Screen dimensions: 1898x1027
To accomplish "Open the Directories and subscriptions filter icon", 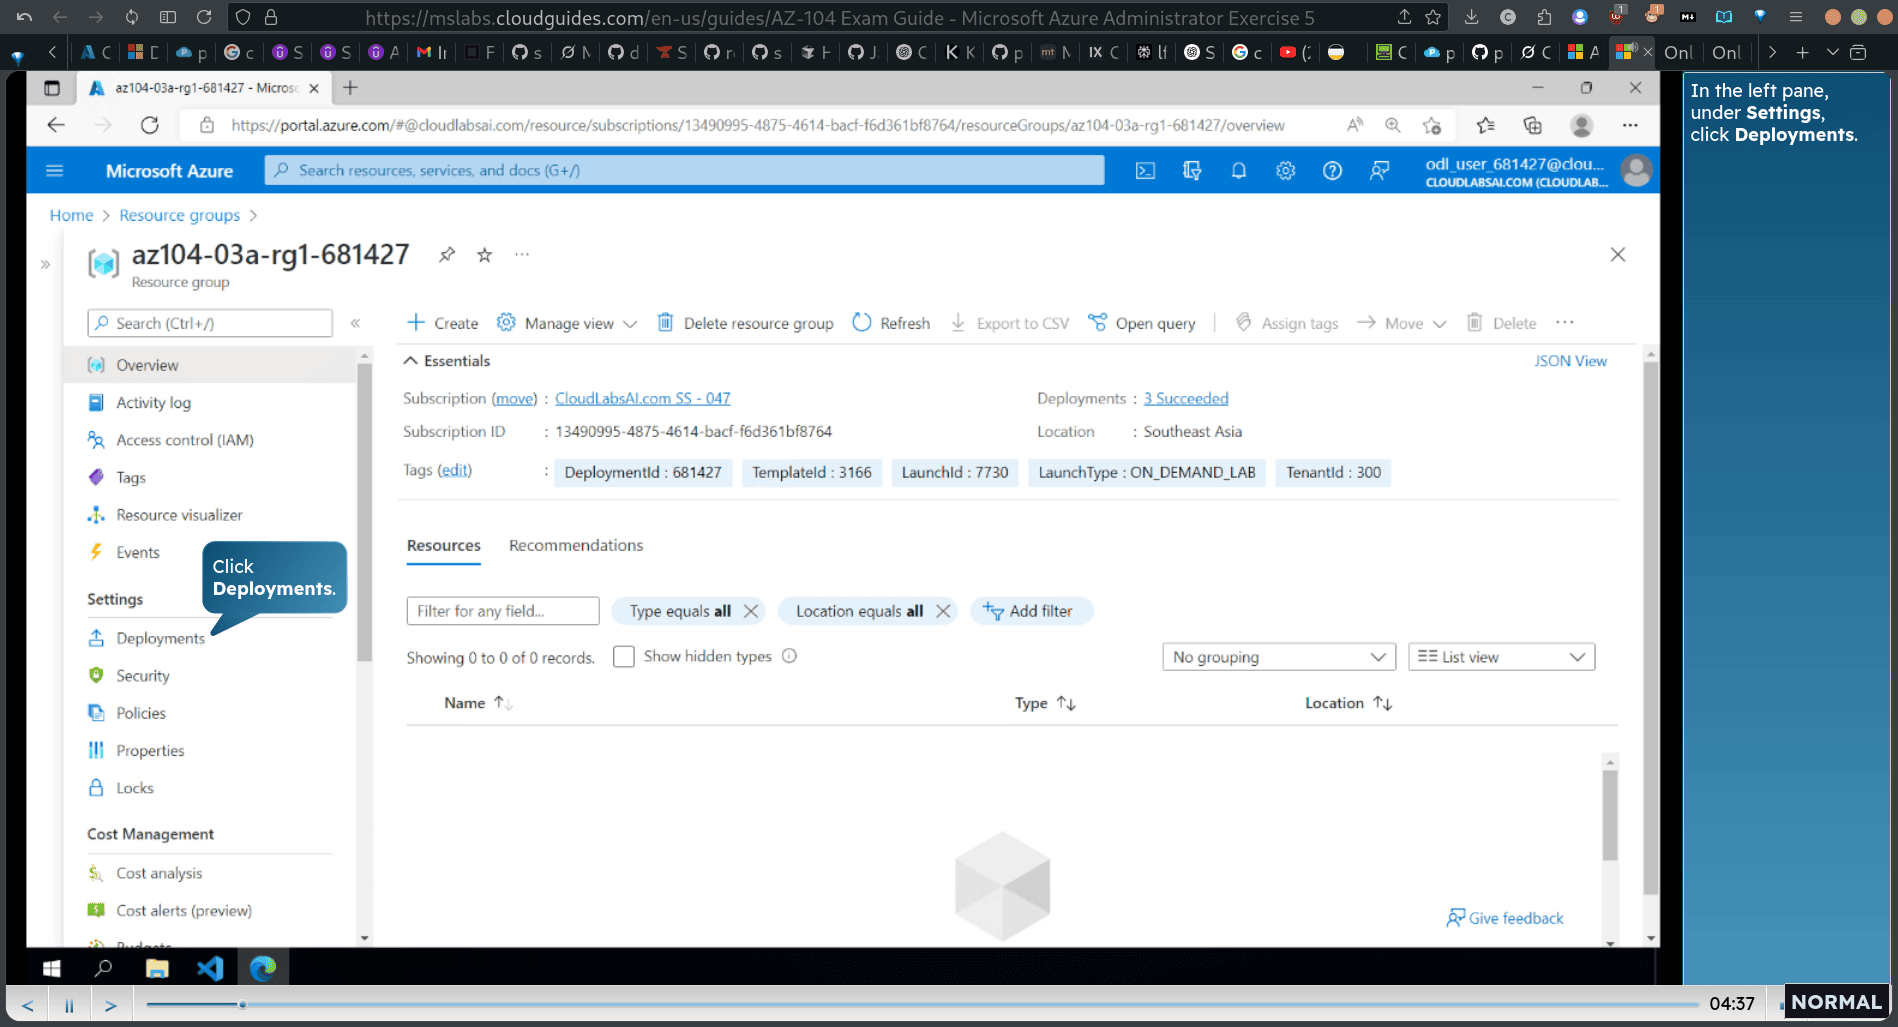I will [1192, 171].
